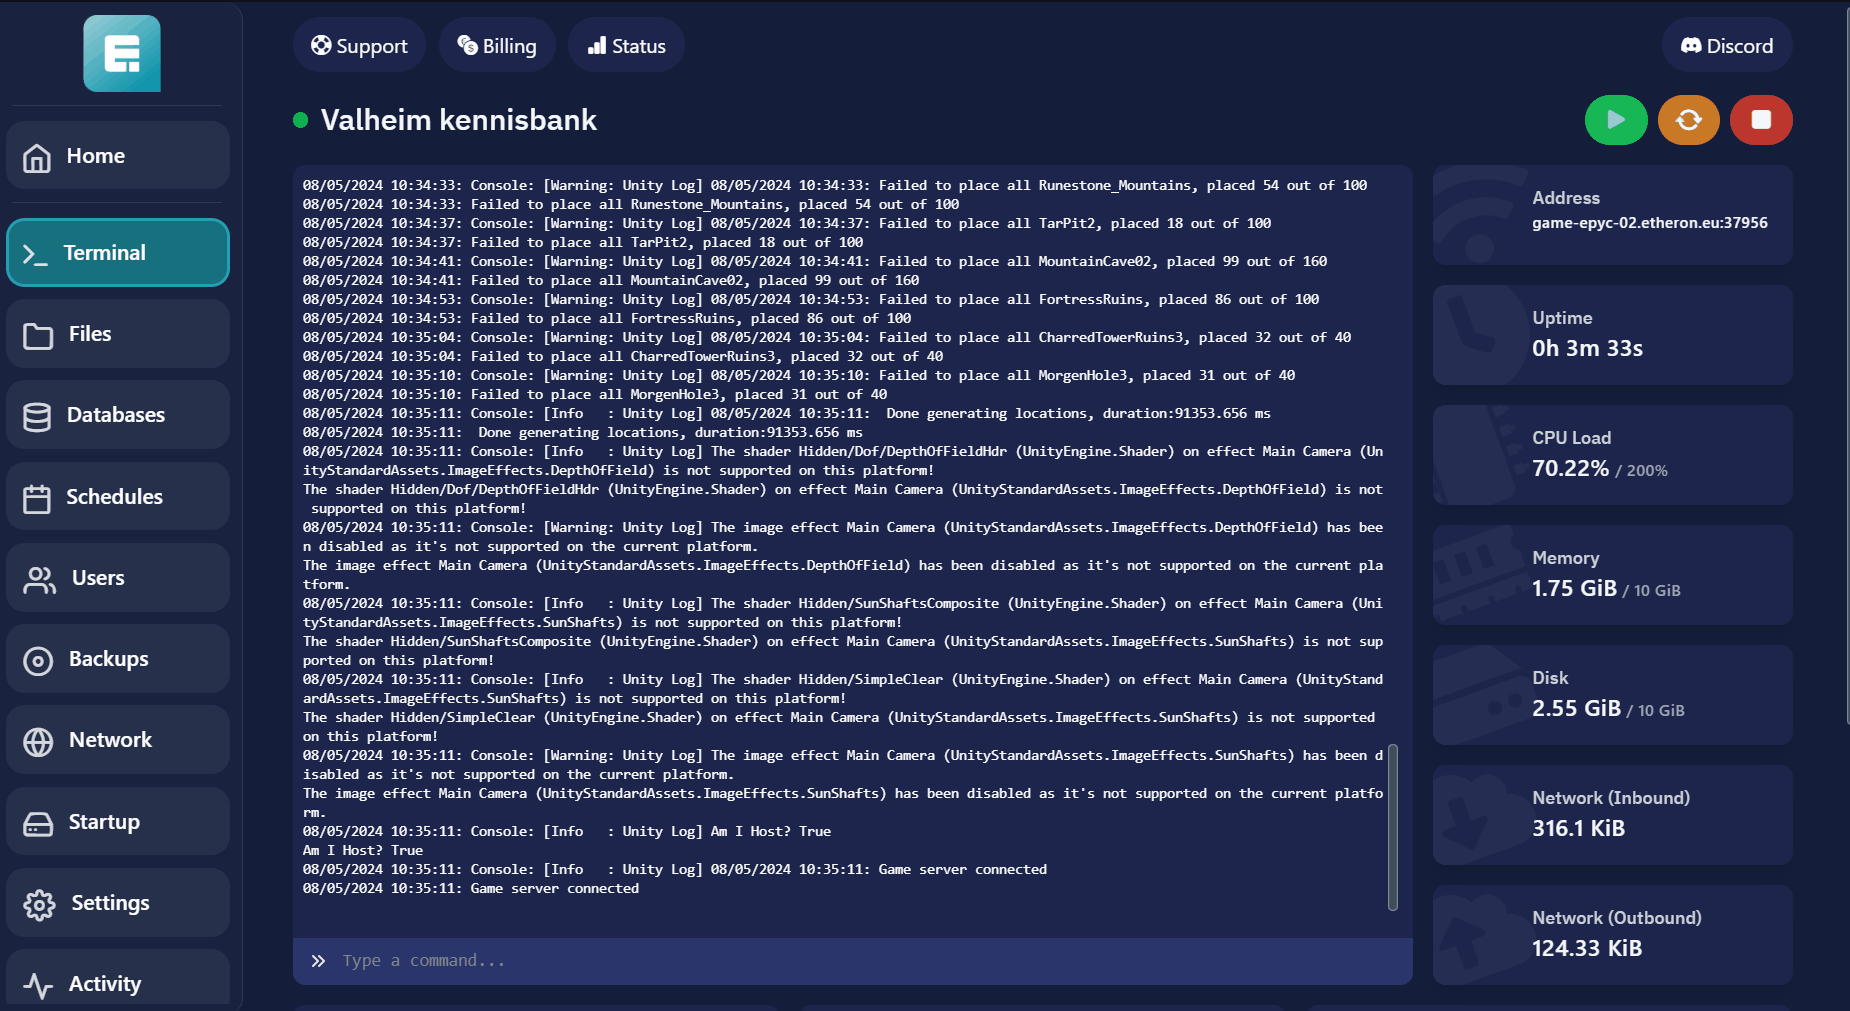Go to the Users section
This screenshot has height=1011, width=1850.
pos(118,578)
